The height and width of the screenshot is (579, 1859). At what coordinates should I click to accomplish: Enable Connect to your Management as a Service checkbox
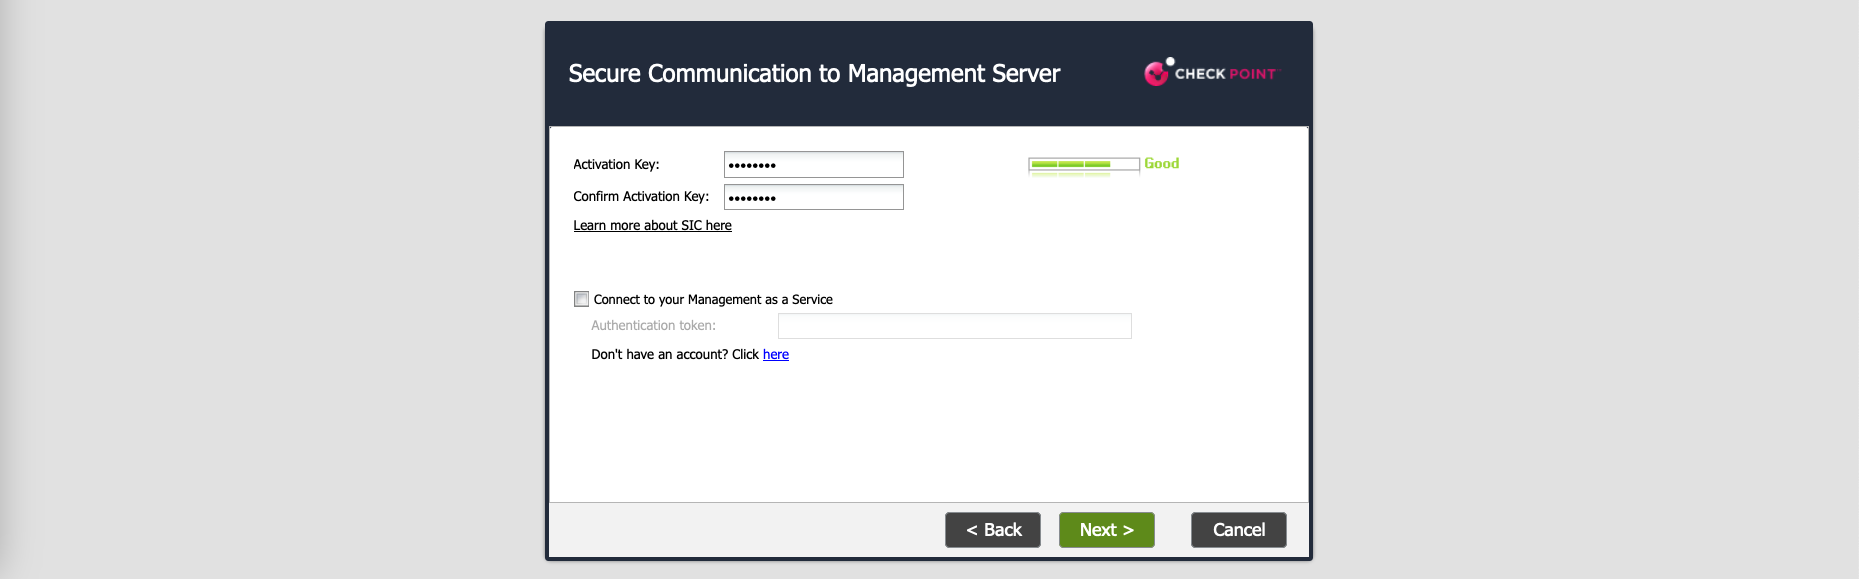[x=581, y=299]
